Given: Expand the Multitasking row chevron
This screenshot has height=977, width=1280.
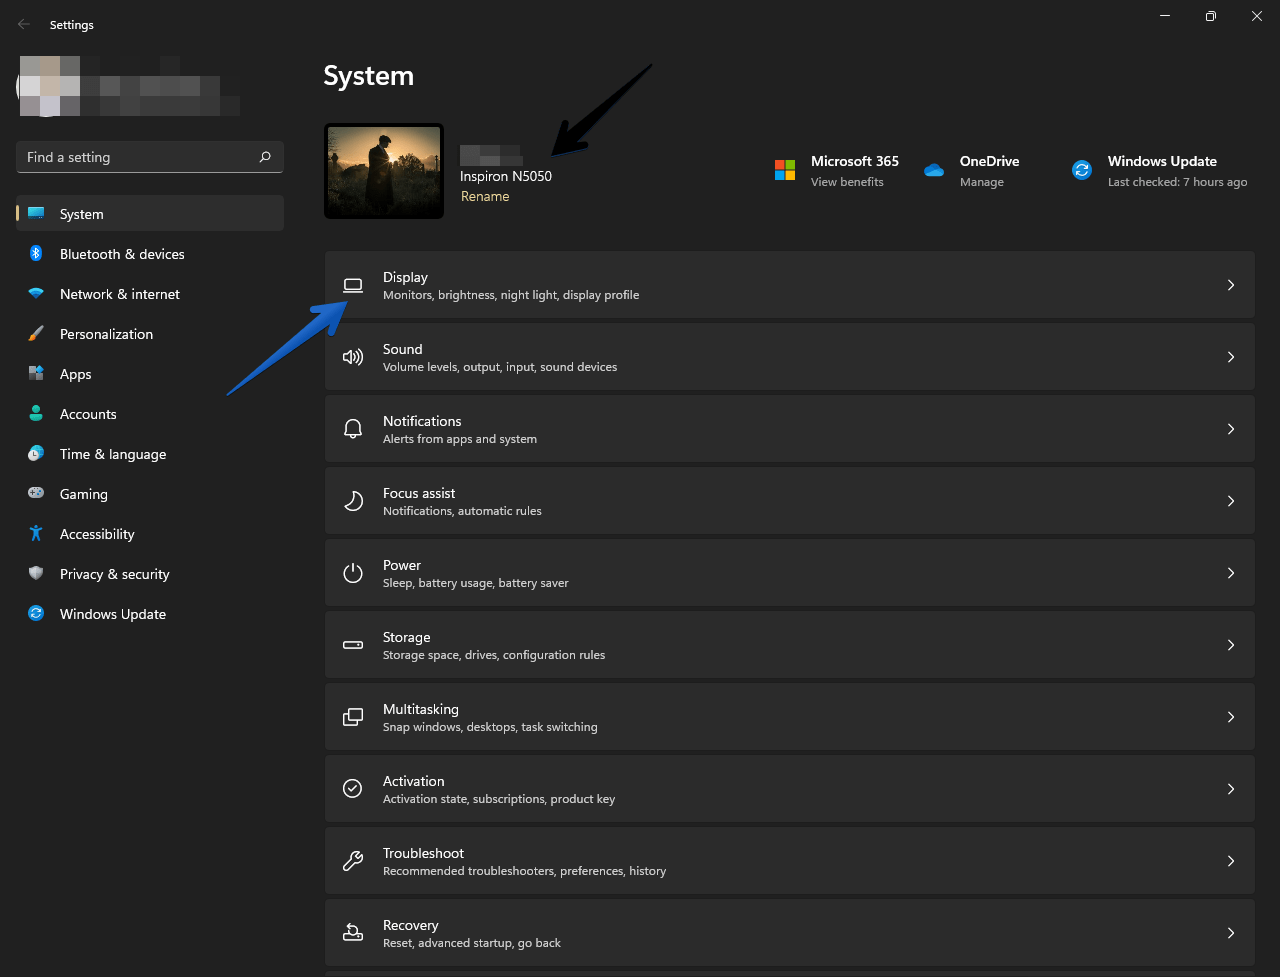Looking at the screenshot, I should click(x=1231, y=717).
